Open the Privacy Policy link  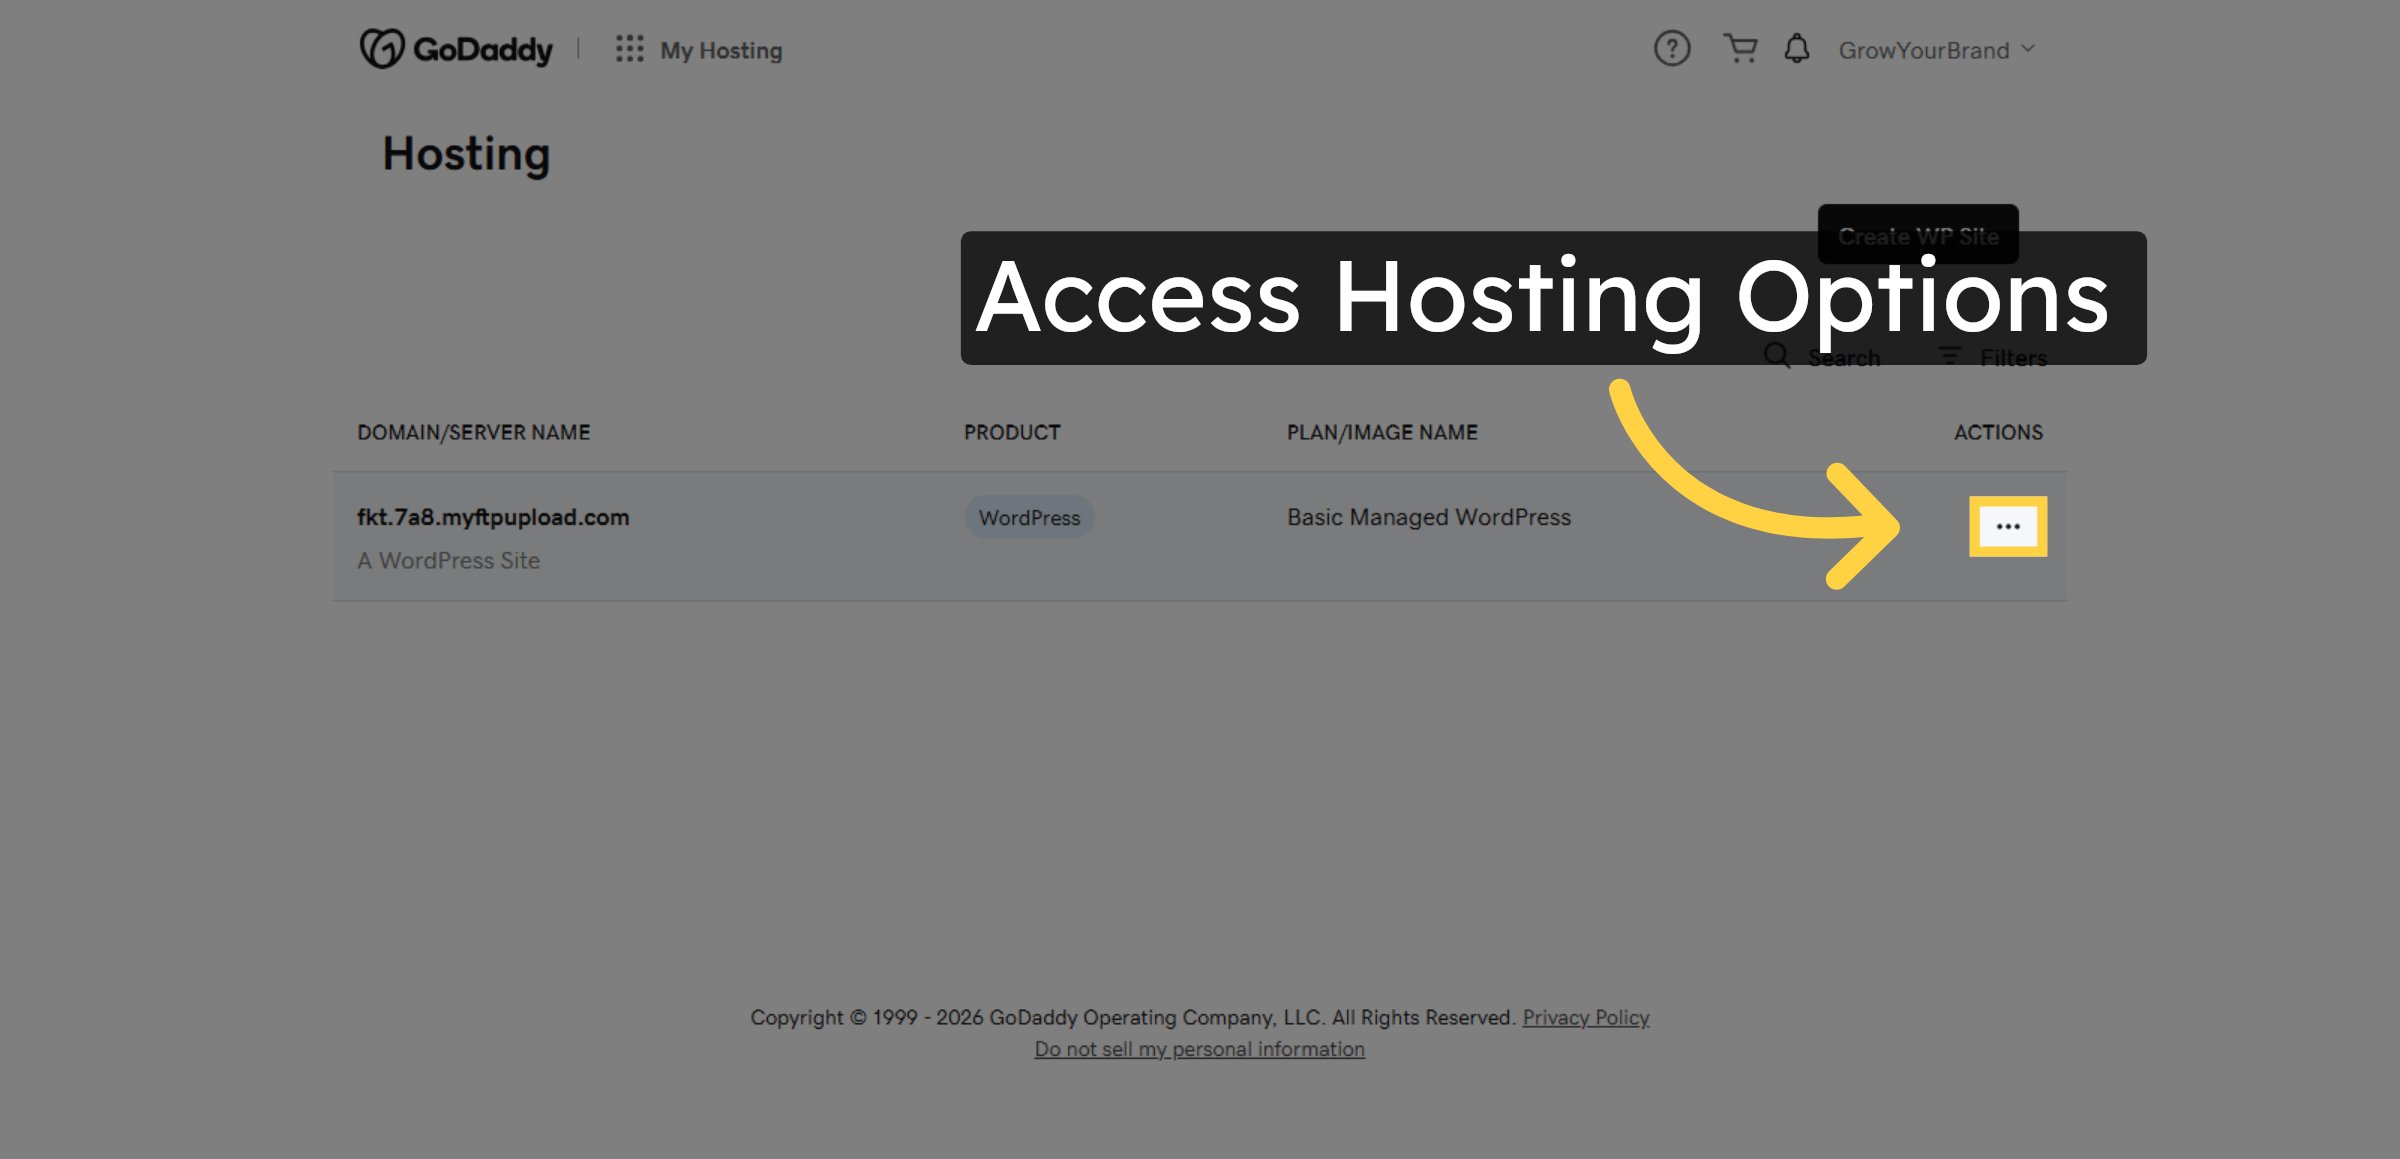(1585, 1017)
